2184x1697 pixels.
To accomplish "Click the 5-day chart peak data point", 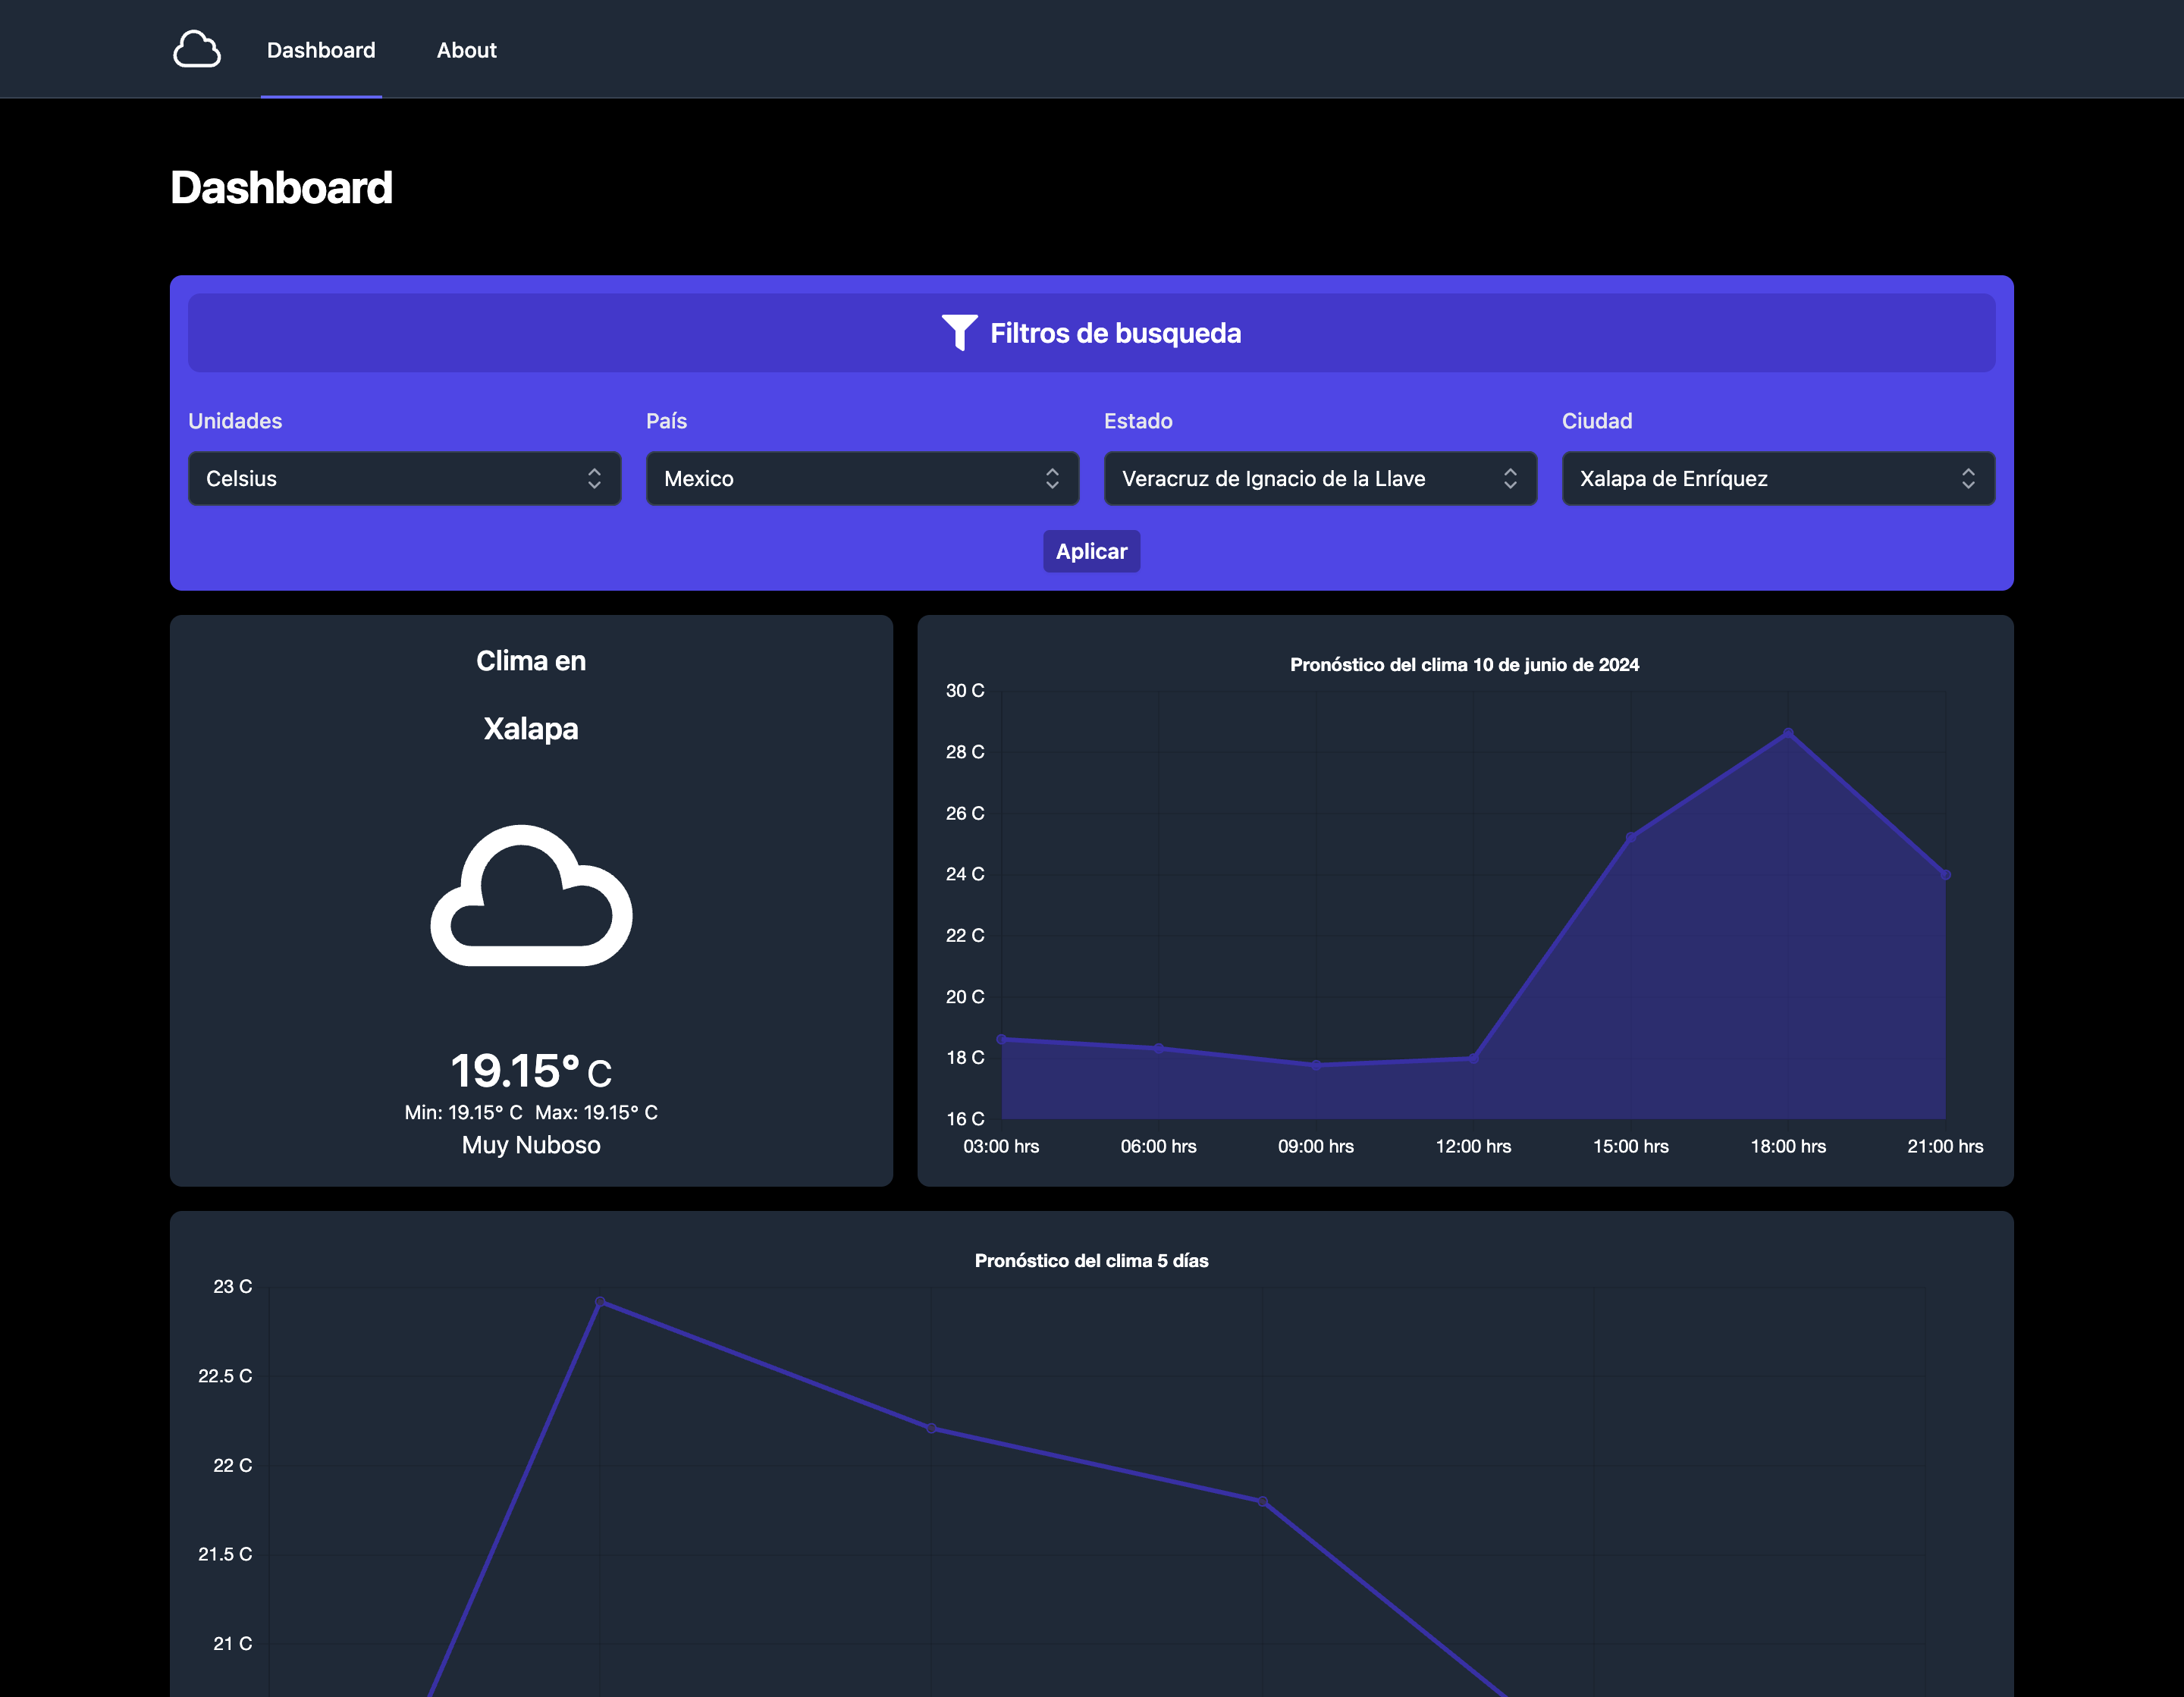I will [600, 1302].
